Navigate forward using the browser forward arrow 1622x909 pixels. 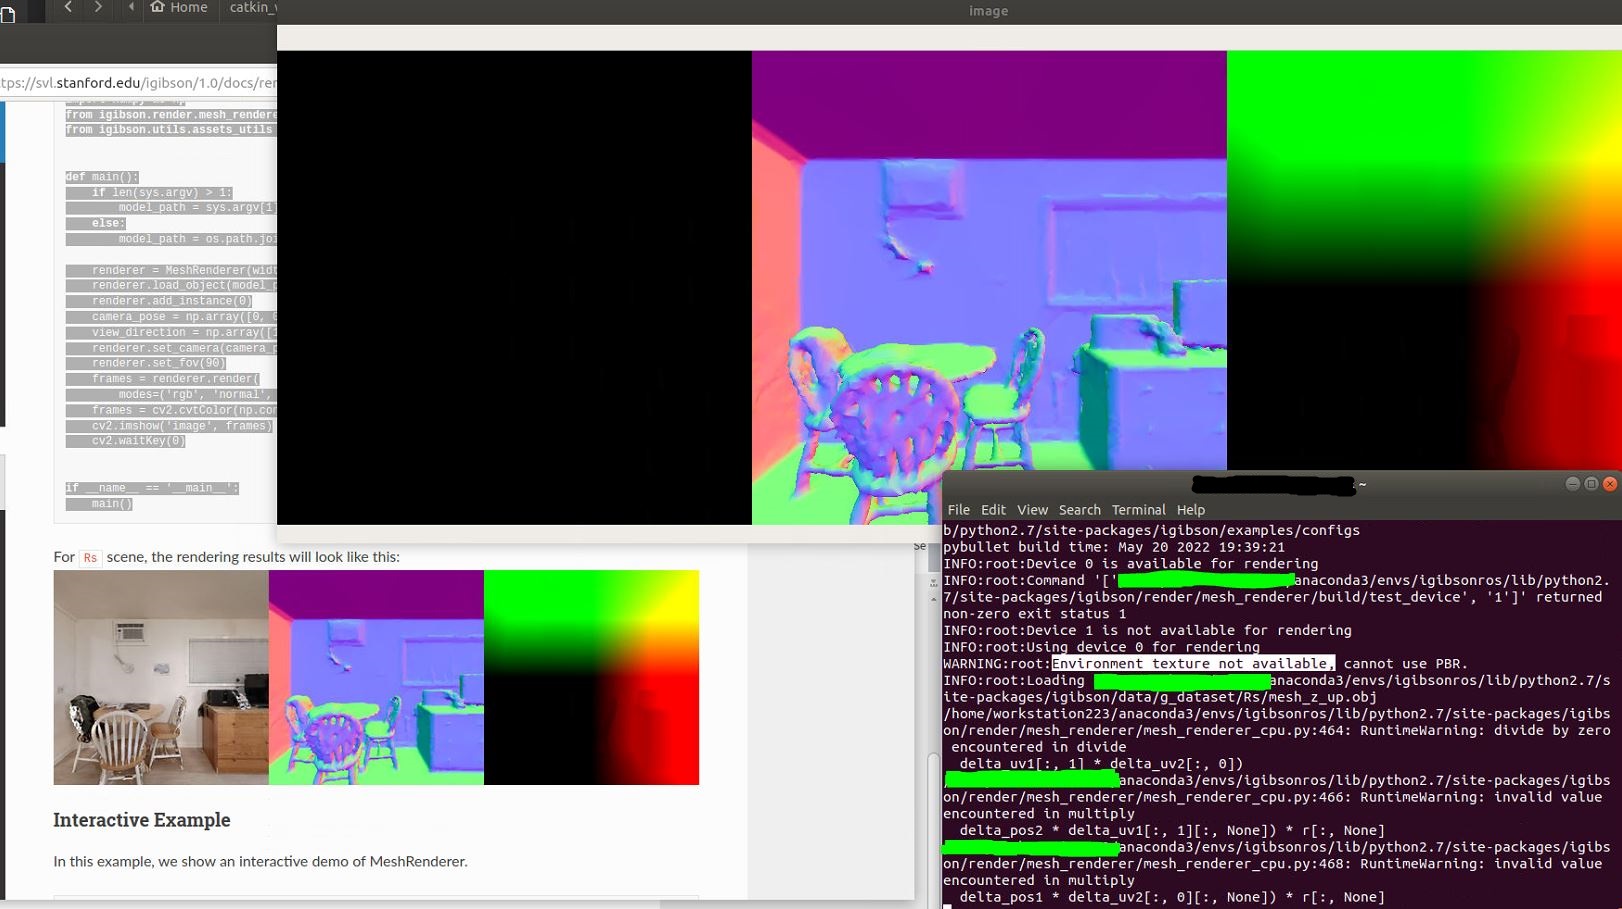coord(97,7)
